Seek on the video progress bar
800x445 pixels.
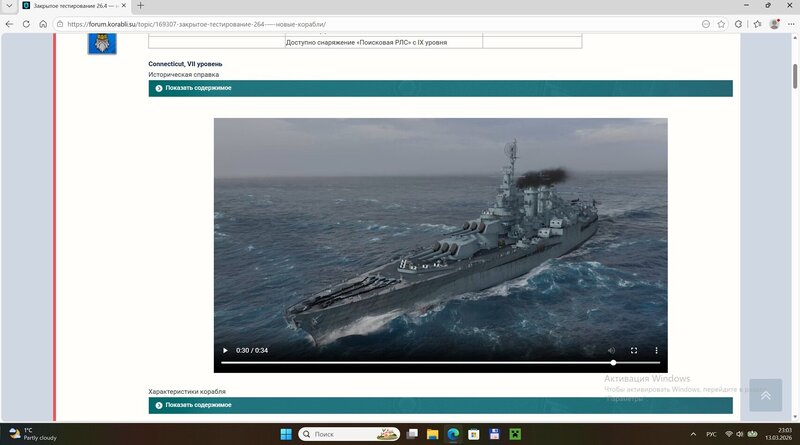point(440,363)
